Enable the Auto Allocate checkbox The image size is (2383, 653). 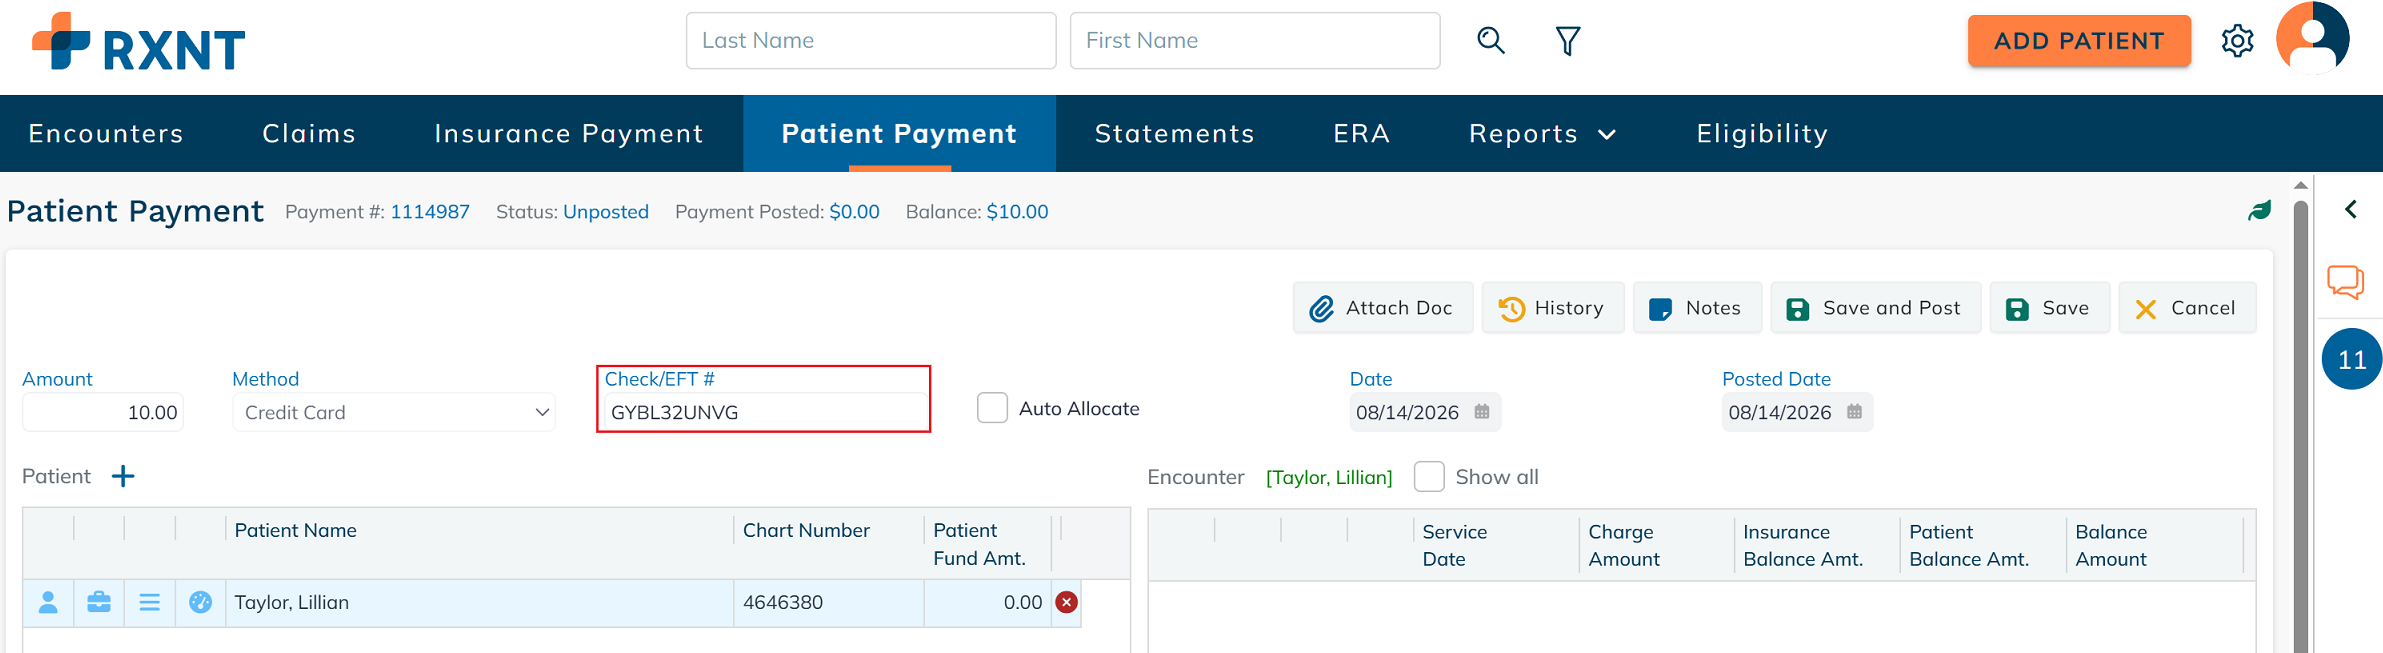[992, 408]
